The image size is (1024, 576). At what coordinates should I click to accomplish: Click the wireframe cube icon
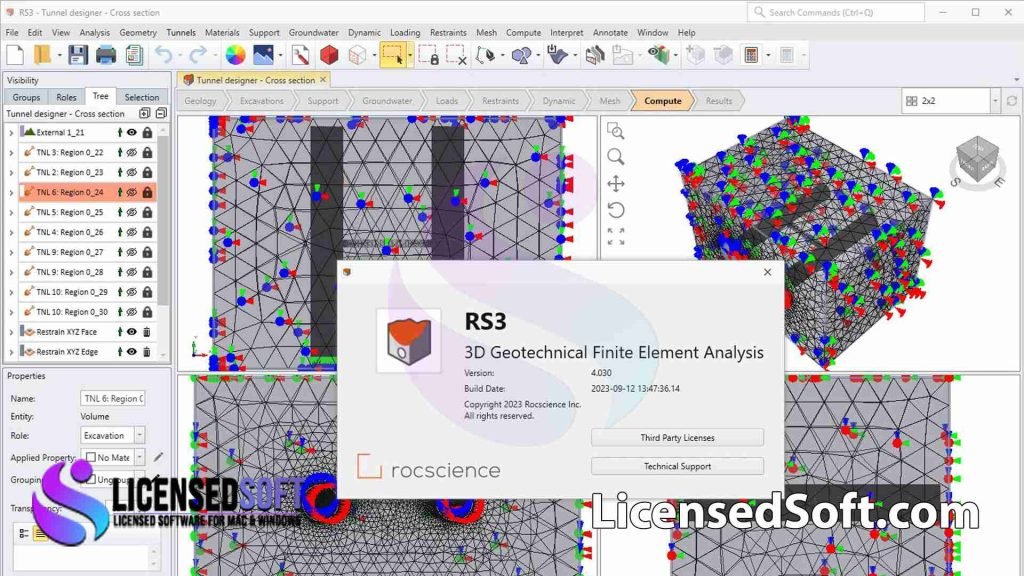click(x=357, y=55)
